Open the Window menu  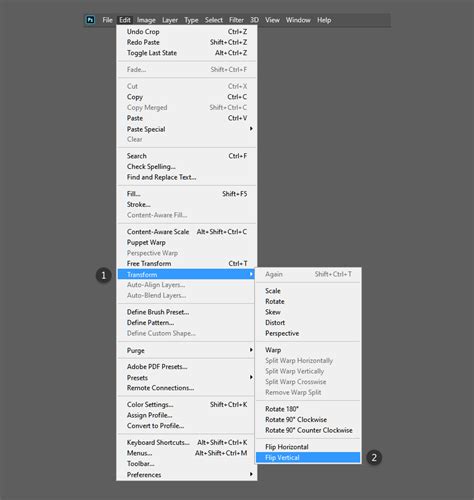[298, 20]
